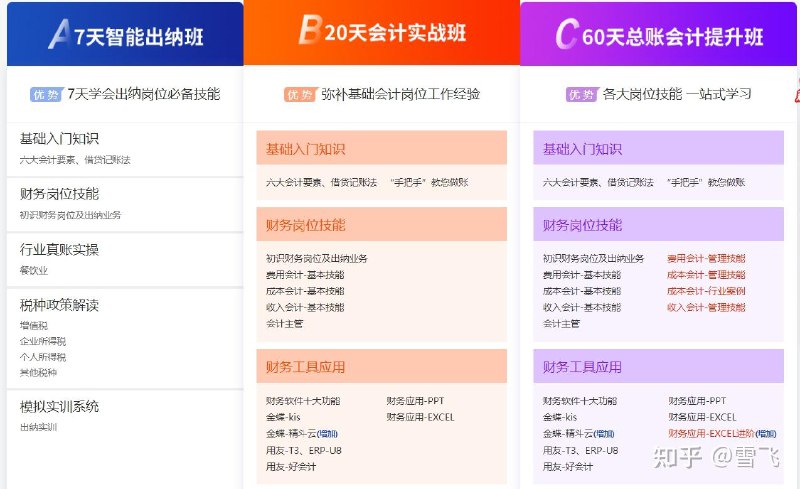This screenshot has height=489, width=800.
Task: Click the blue 优势 badge in column A
Action: point(46,94)
